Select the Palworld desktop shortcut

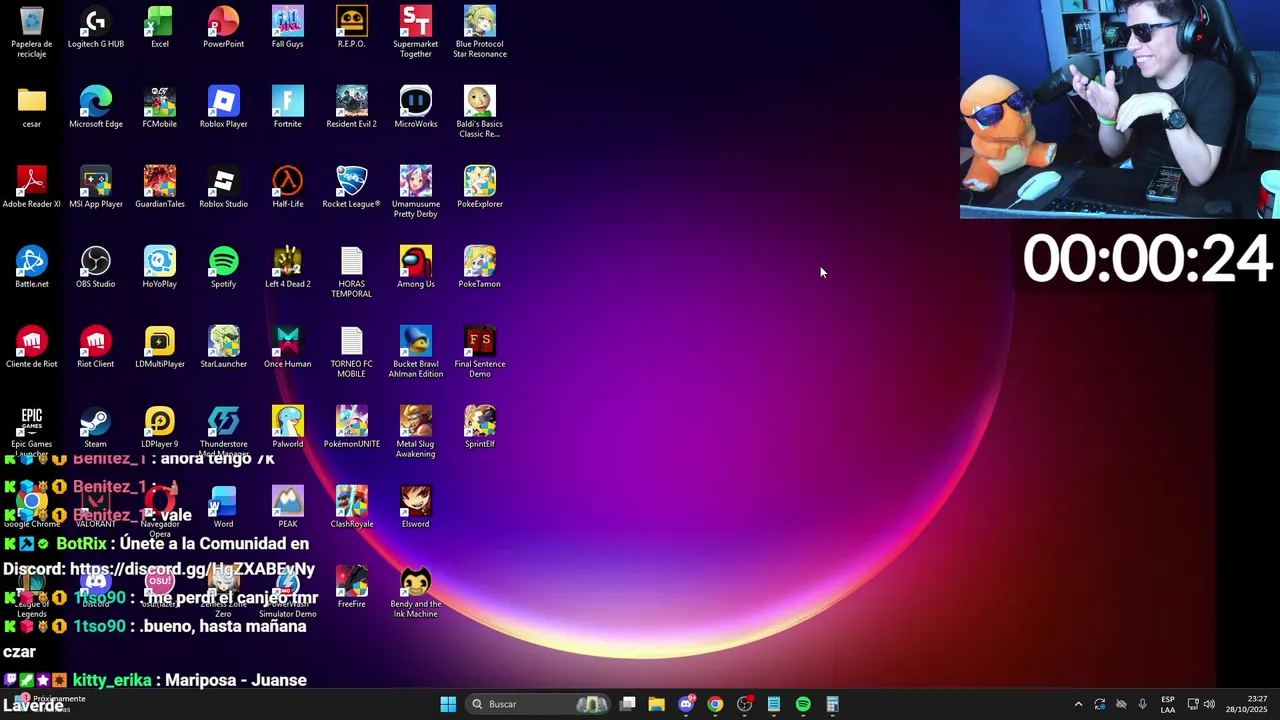[x=288, y=428]
